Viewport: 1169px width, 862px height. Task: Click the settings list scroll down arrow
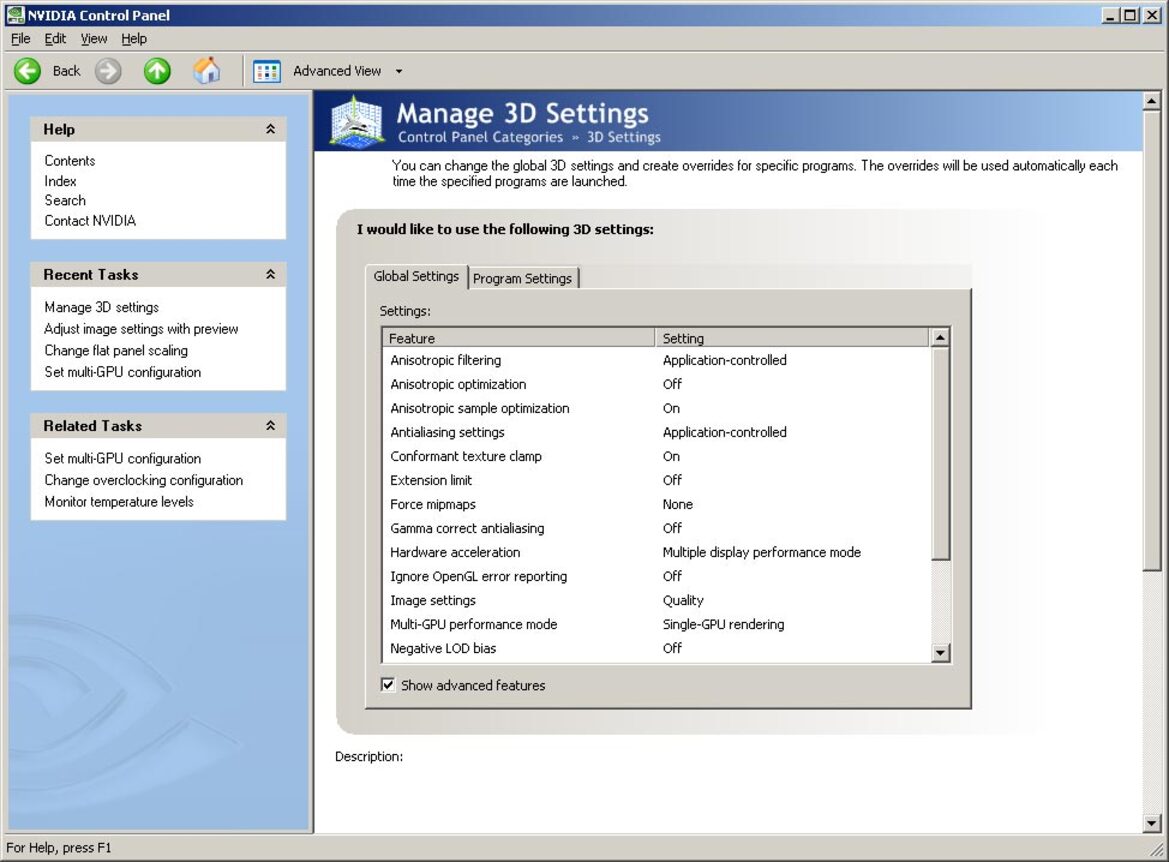click(940, 652)
